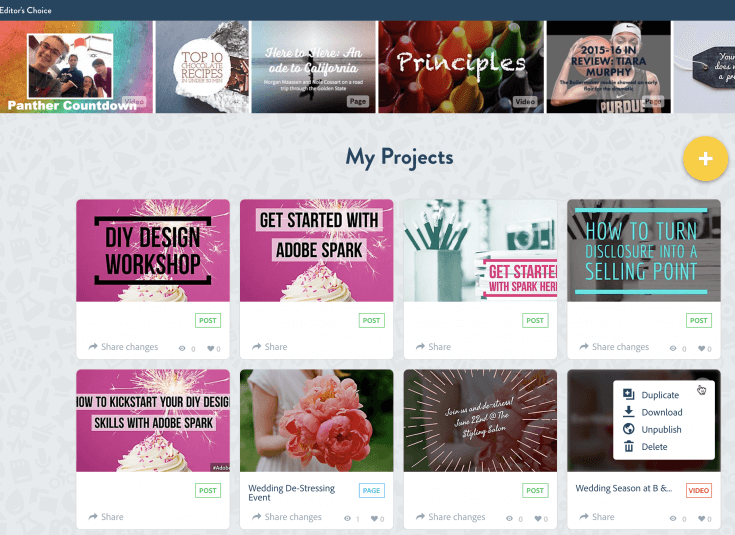Click heart icon on DIY Design Workshop card
Image resolution: width=735 pixels, height=535 pixels.
pos(210,348)
